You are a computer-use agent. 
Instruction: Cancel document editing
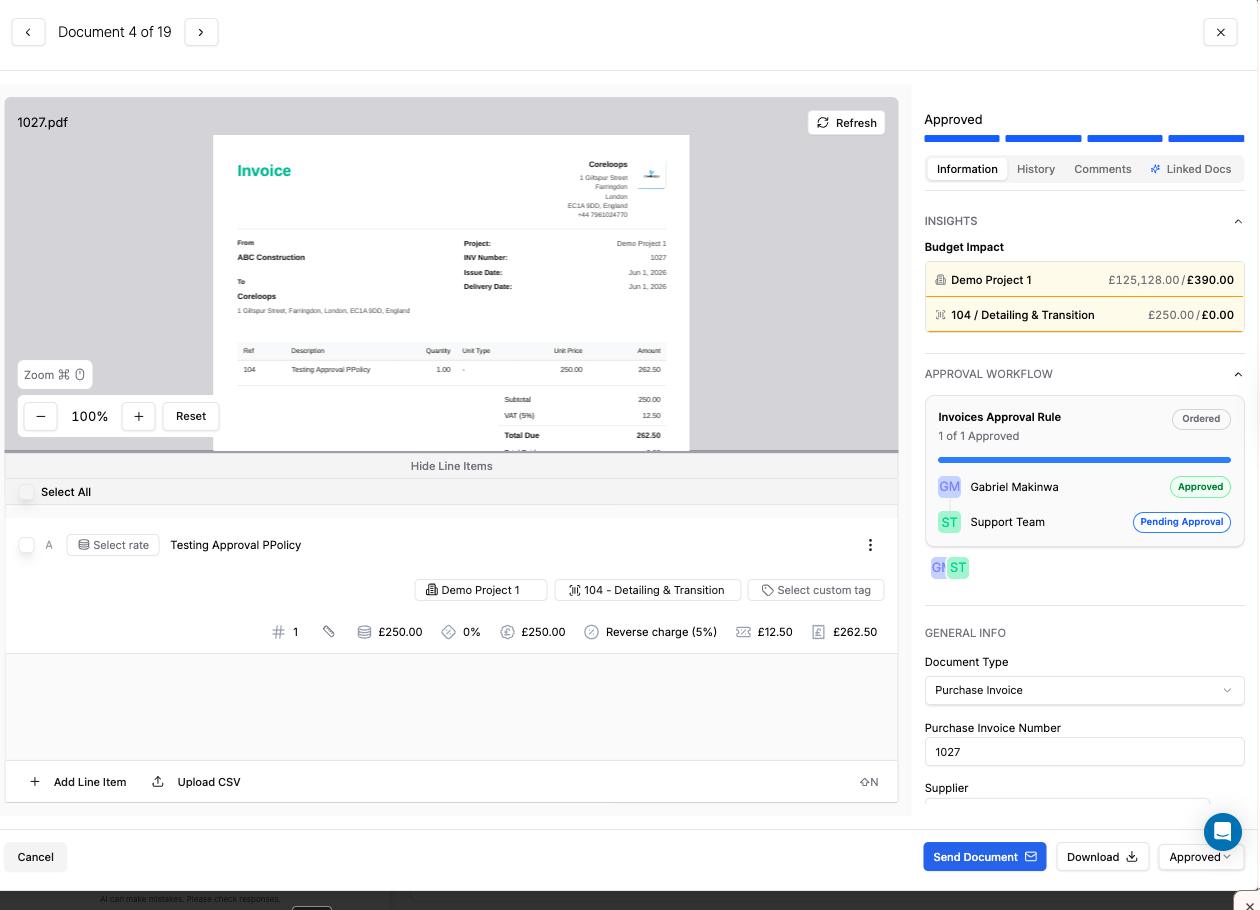36,857
